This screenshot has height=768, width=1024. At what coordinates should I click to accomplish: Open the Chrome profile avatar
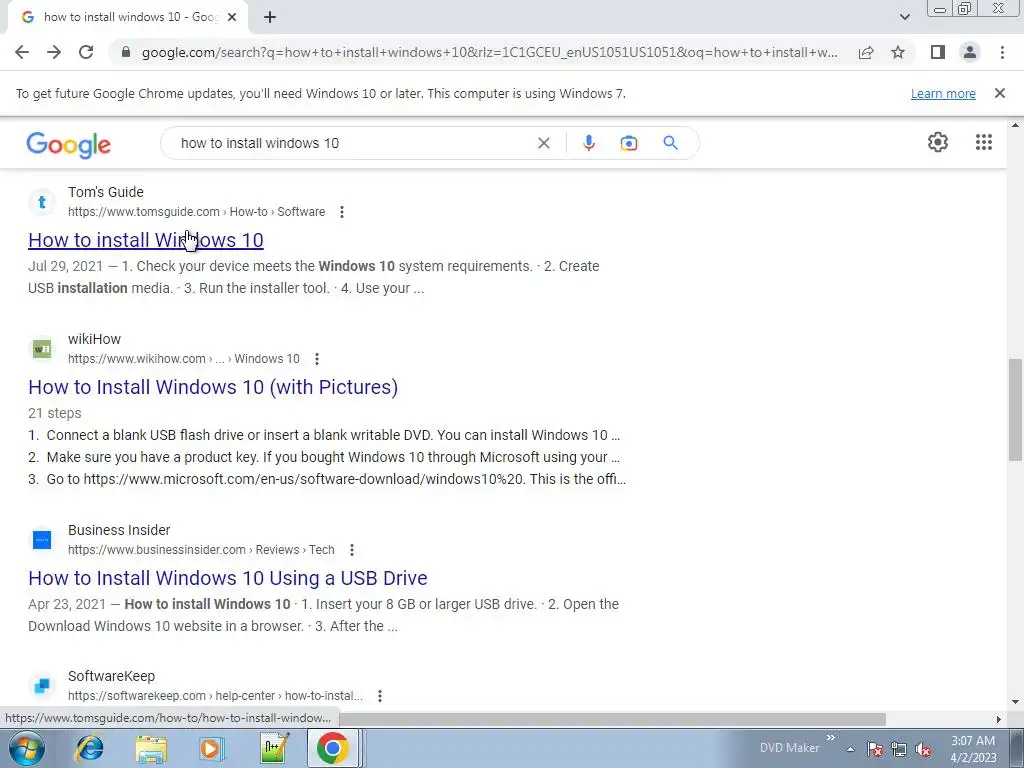pyautogui.click(x=970, y=52)
